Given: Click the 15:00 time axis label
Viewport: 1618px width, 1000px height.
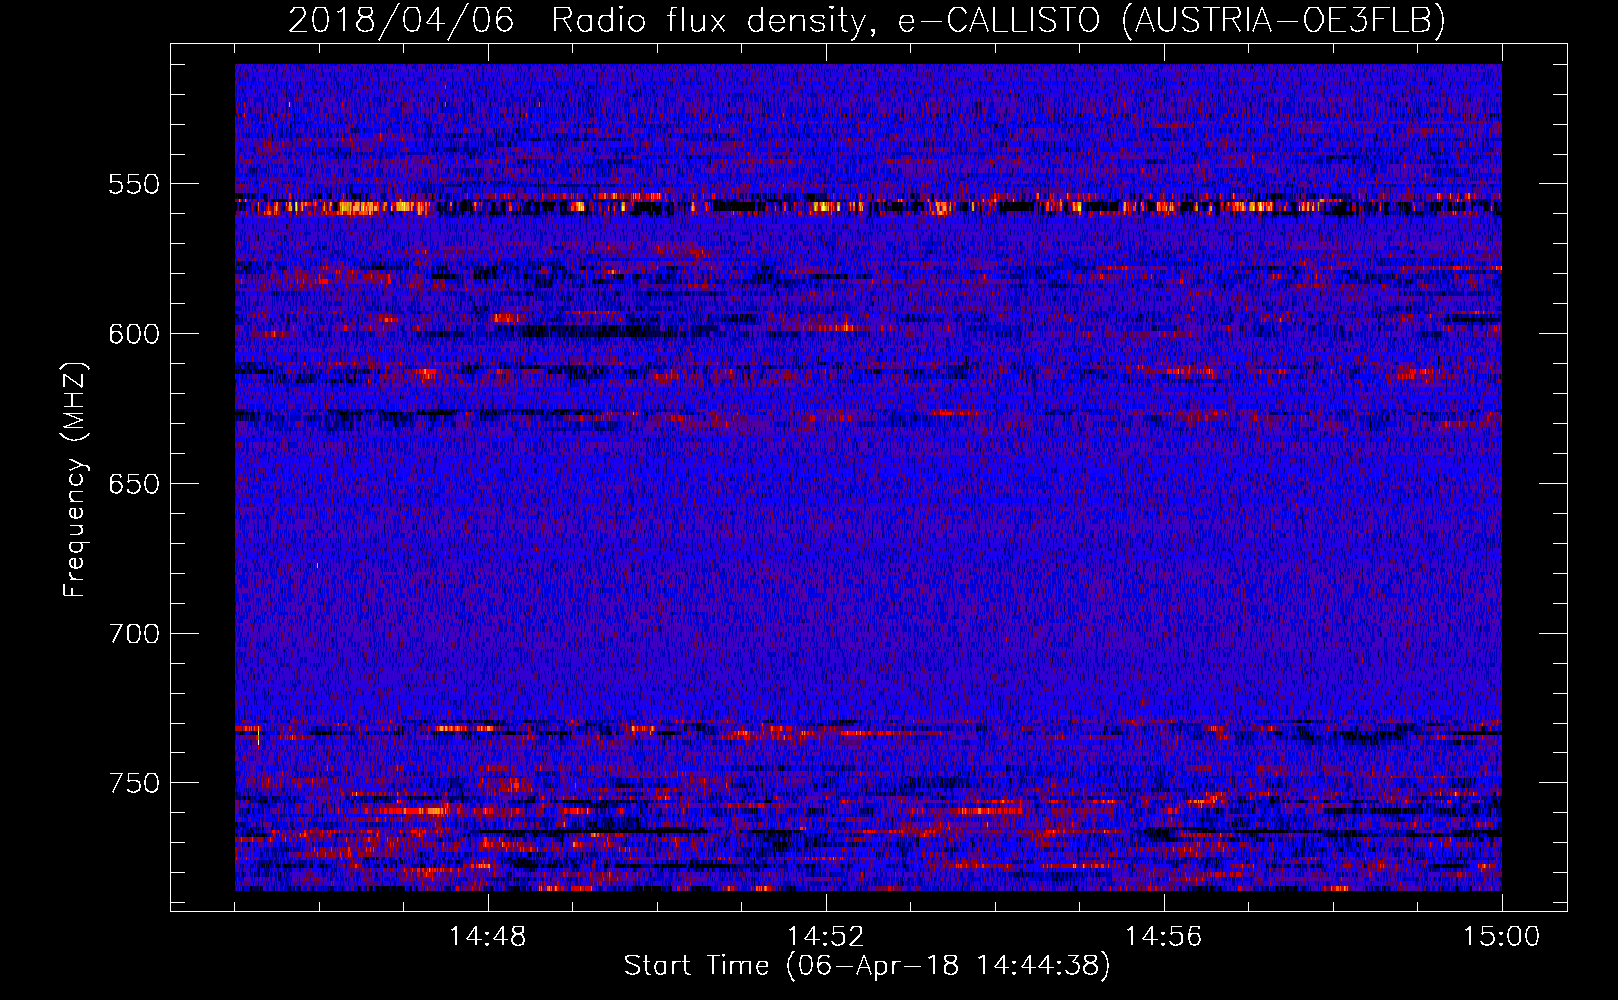Looking at the screenshot, I should coord(1502,937).
